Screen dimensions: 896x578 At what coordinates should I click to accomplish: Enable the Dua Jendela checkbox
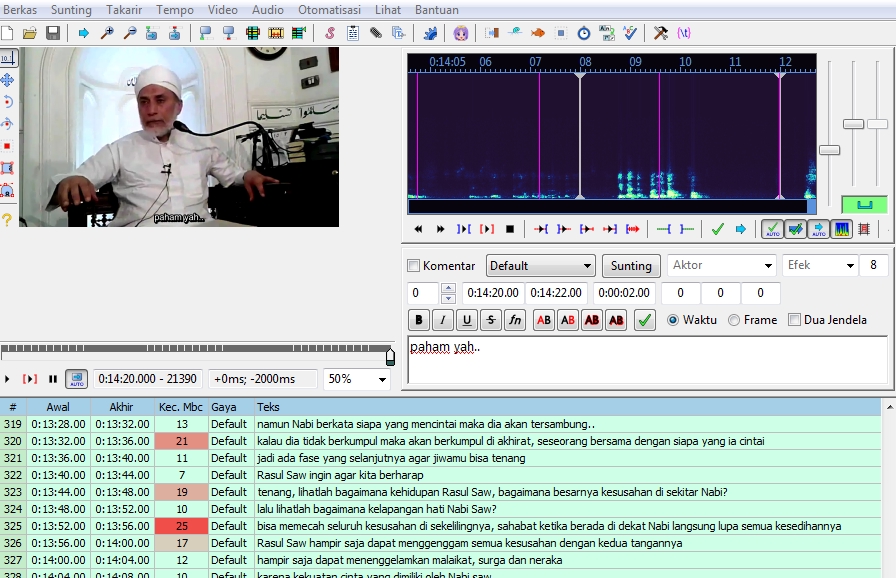pyautogui.click(x=794, y=320)
